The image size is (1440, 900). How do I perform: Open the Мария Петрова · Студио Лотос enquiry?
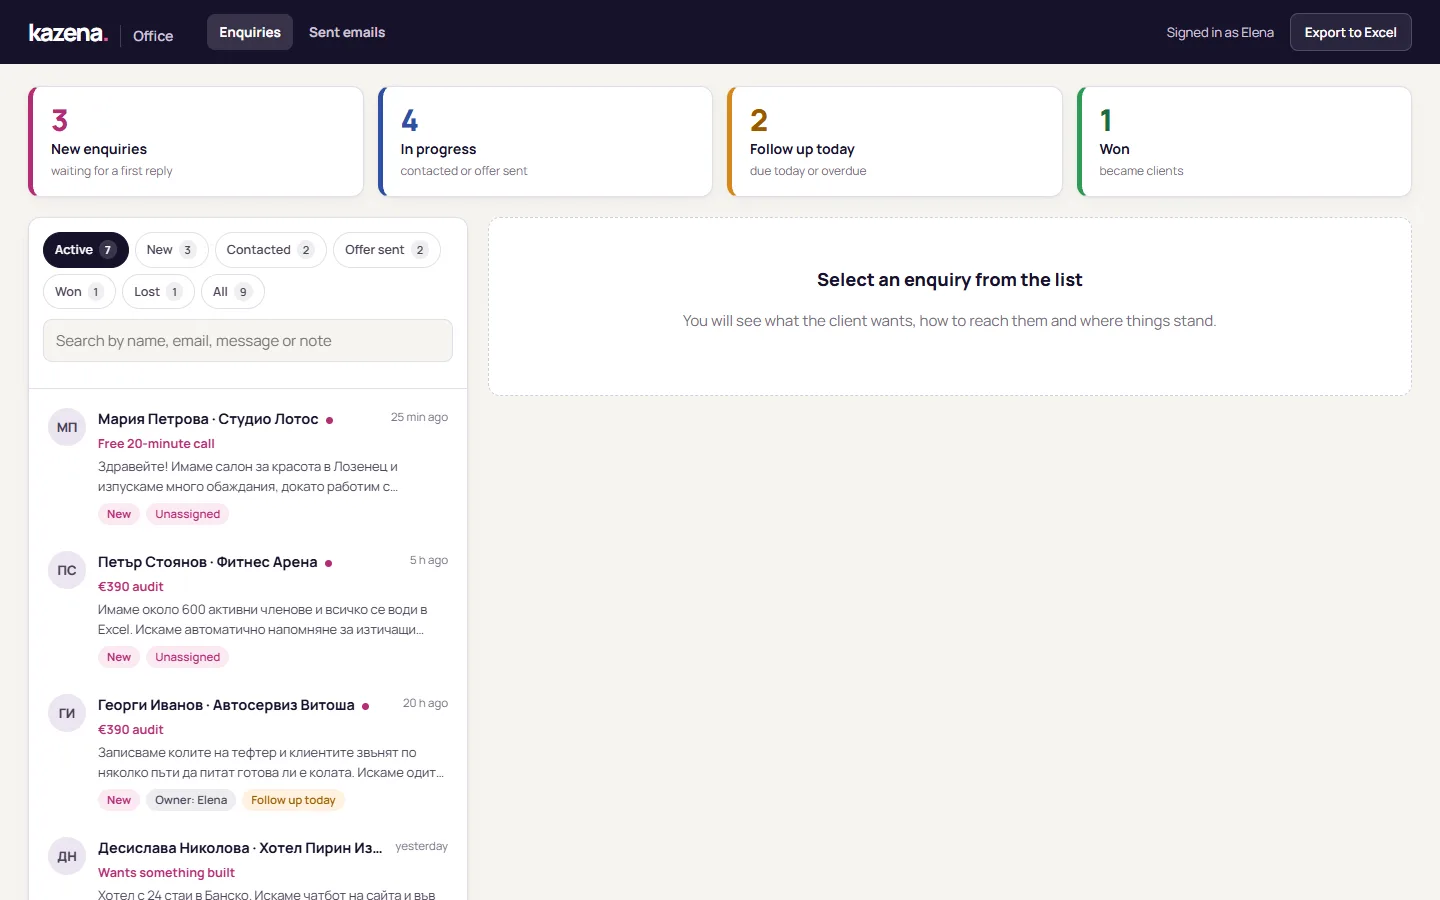(248, 466)
